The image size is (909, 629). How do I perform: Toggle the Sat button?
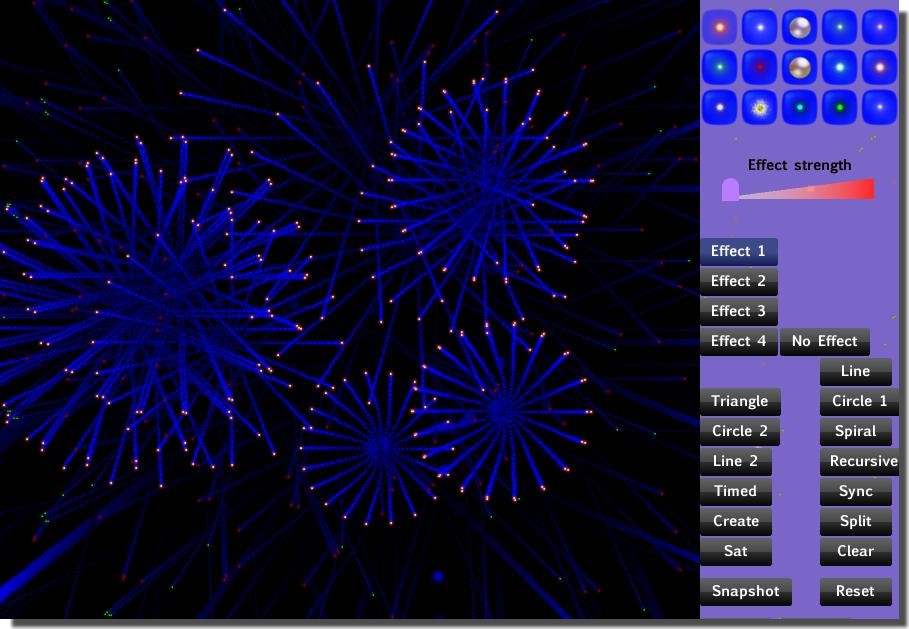coord(736,551)
